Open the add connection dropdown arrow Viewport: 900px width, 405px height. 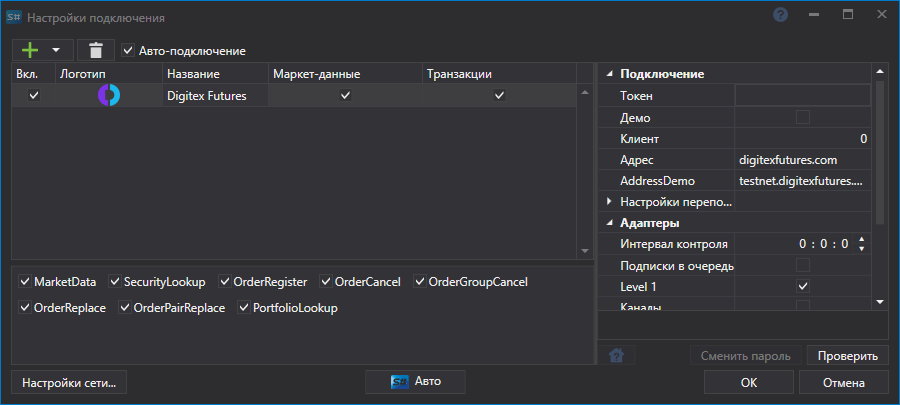(x=56, y=50)
